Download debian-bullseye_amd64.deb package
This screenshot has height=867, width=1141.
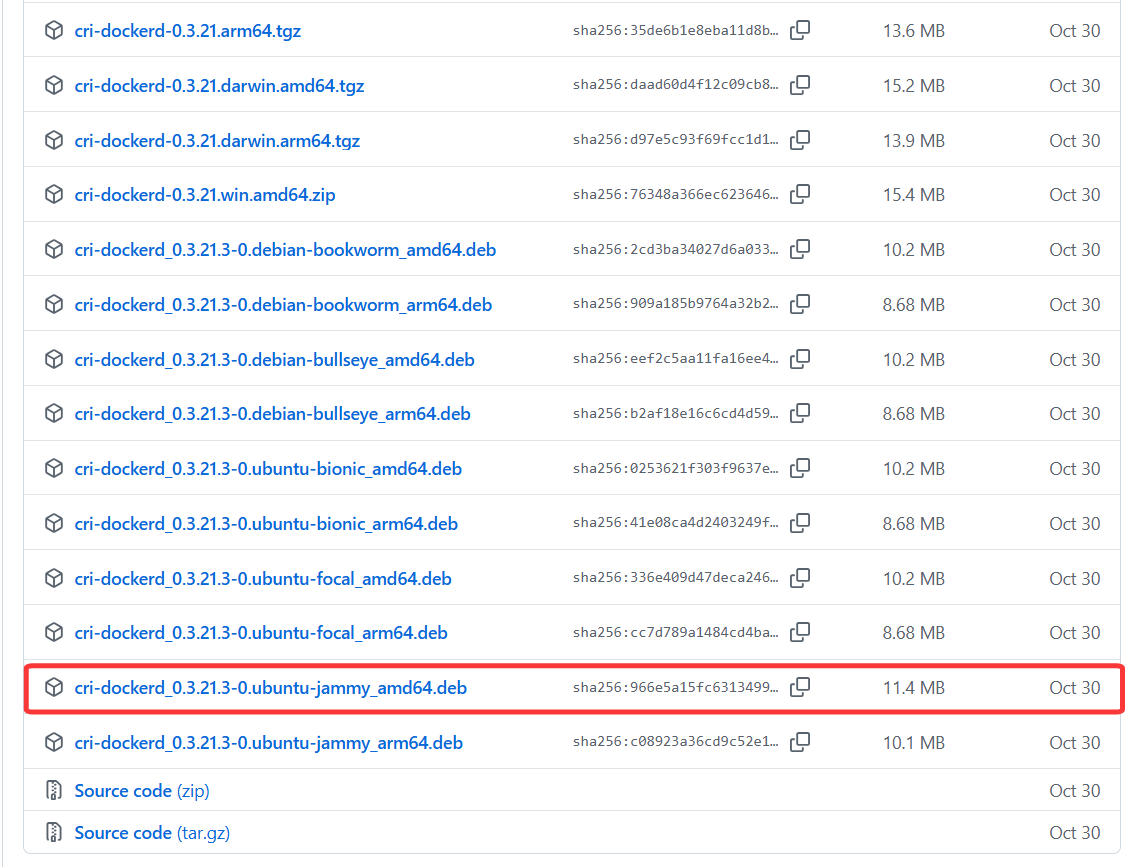coord(274,360)
